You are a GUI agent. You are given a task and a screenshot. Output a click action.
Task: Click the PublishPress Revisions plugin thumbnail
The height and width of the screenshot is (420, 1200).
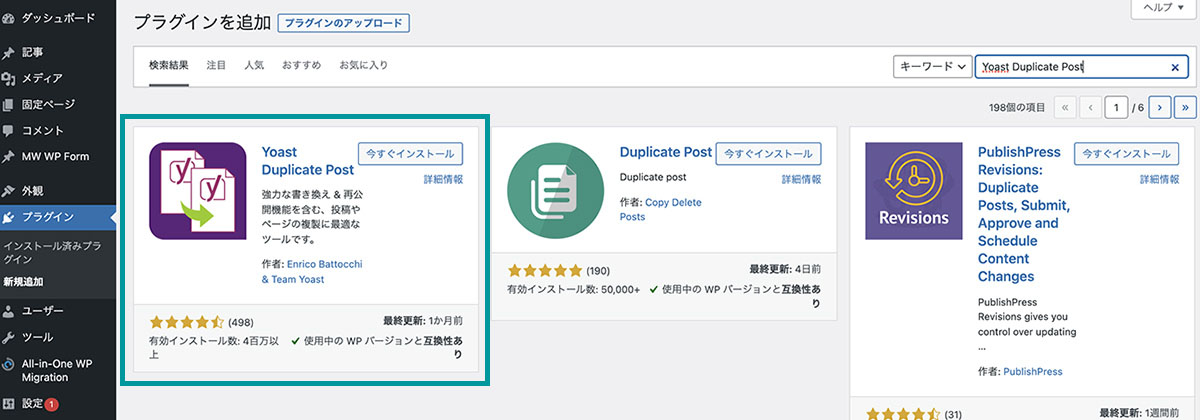point(914,191)
